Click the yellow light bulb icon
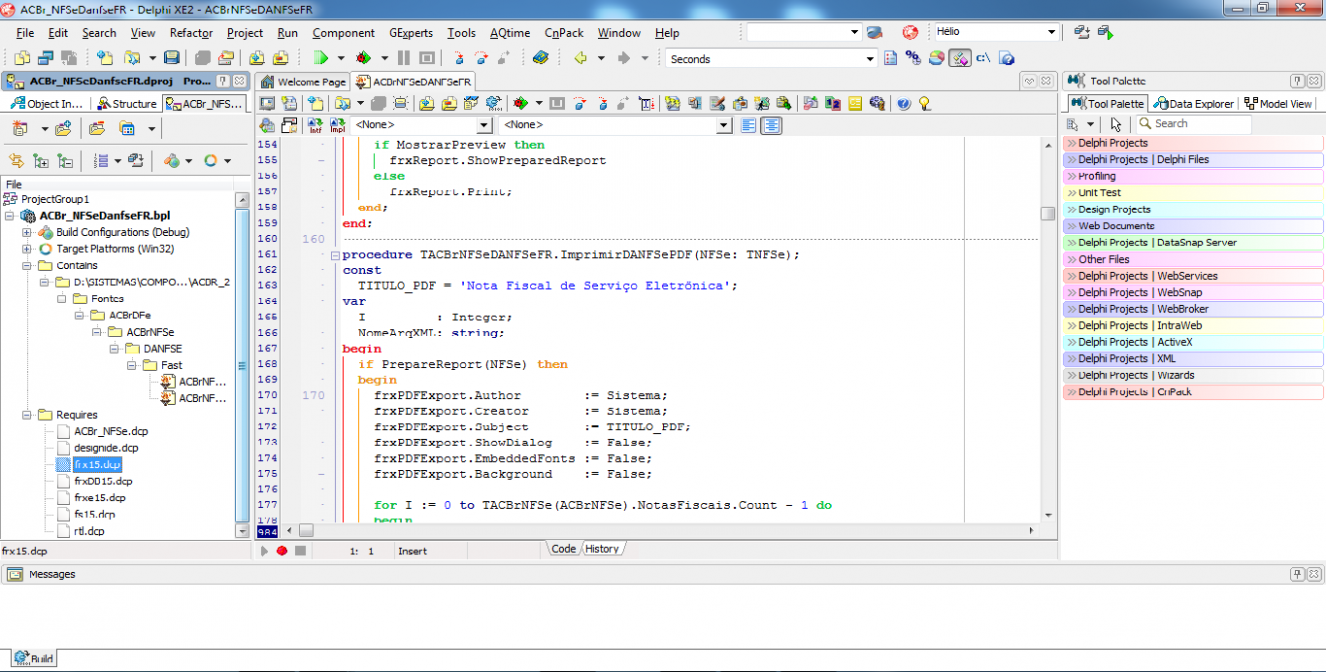The height and width of the screenshot is (672, 1326). click(x=924, y=102)
